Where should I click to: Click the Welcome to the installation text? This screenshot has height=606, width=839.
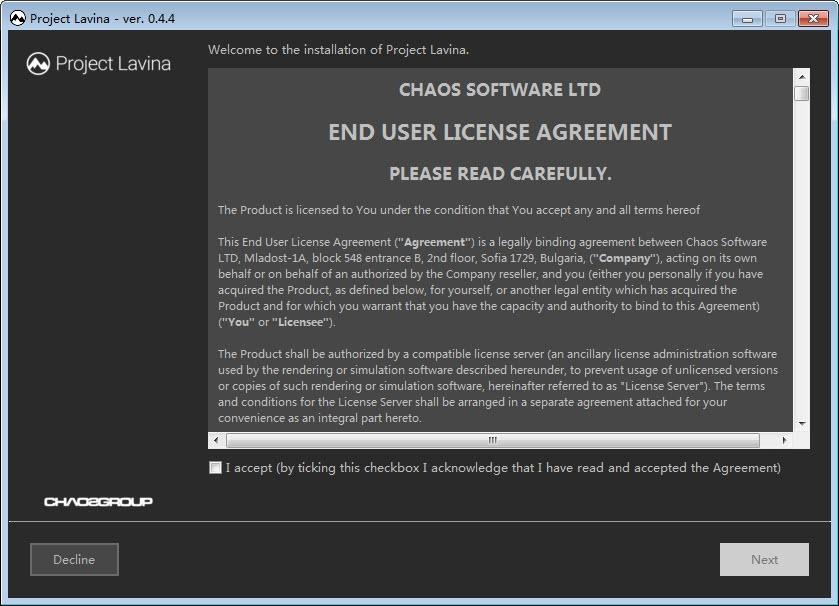338,50
